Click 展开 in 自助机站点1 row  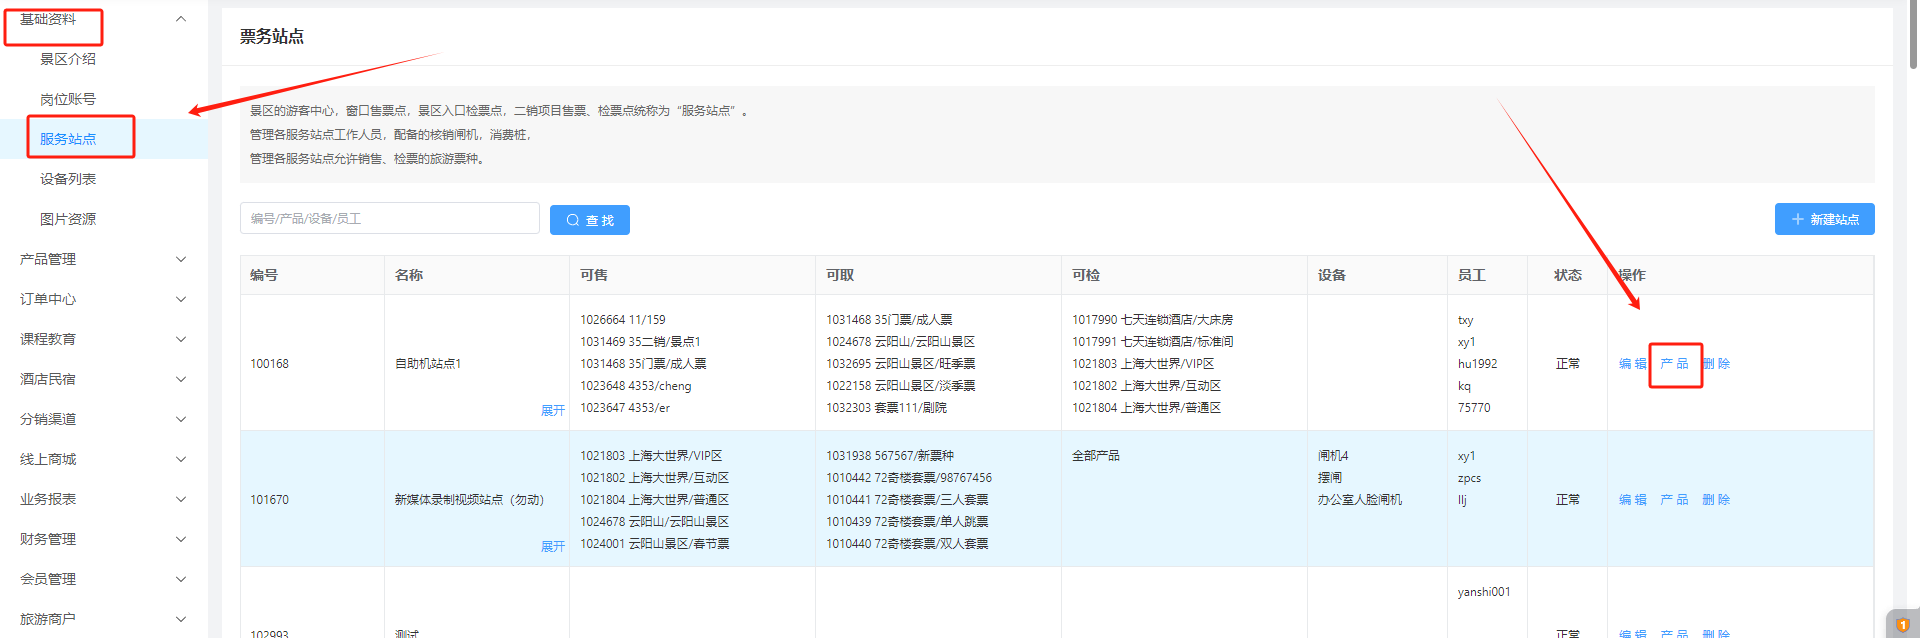[x=552, y=410]
